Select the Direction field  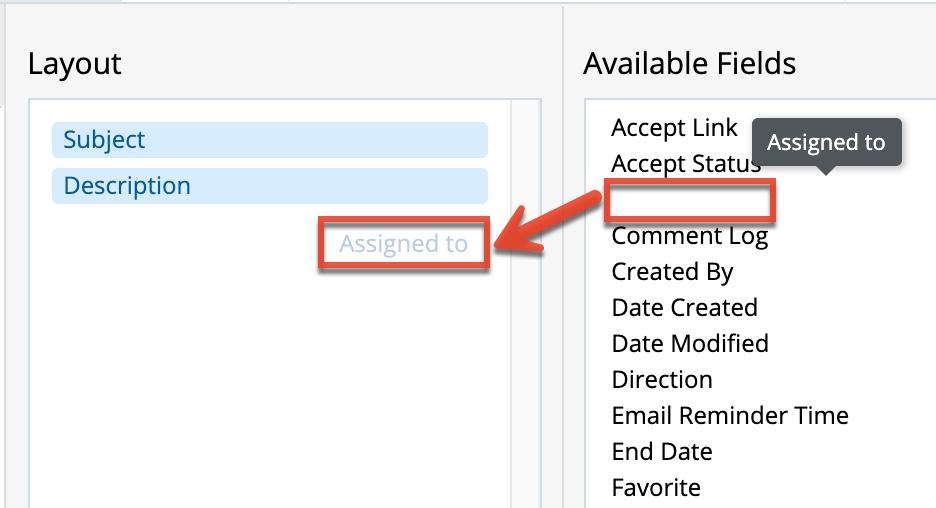(662, 380)
